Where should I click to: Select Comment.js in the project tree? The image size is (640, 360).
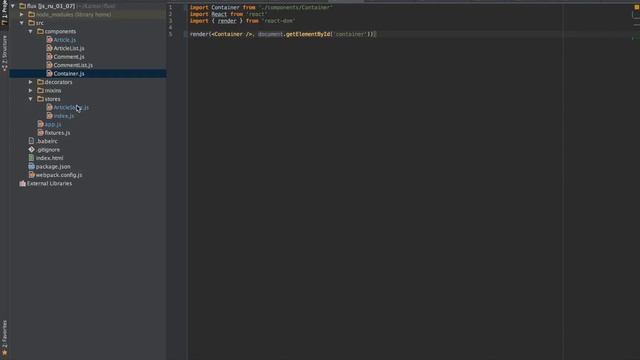(x=69, y=57)
